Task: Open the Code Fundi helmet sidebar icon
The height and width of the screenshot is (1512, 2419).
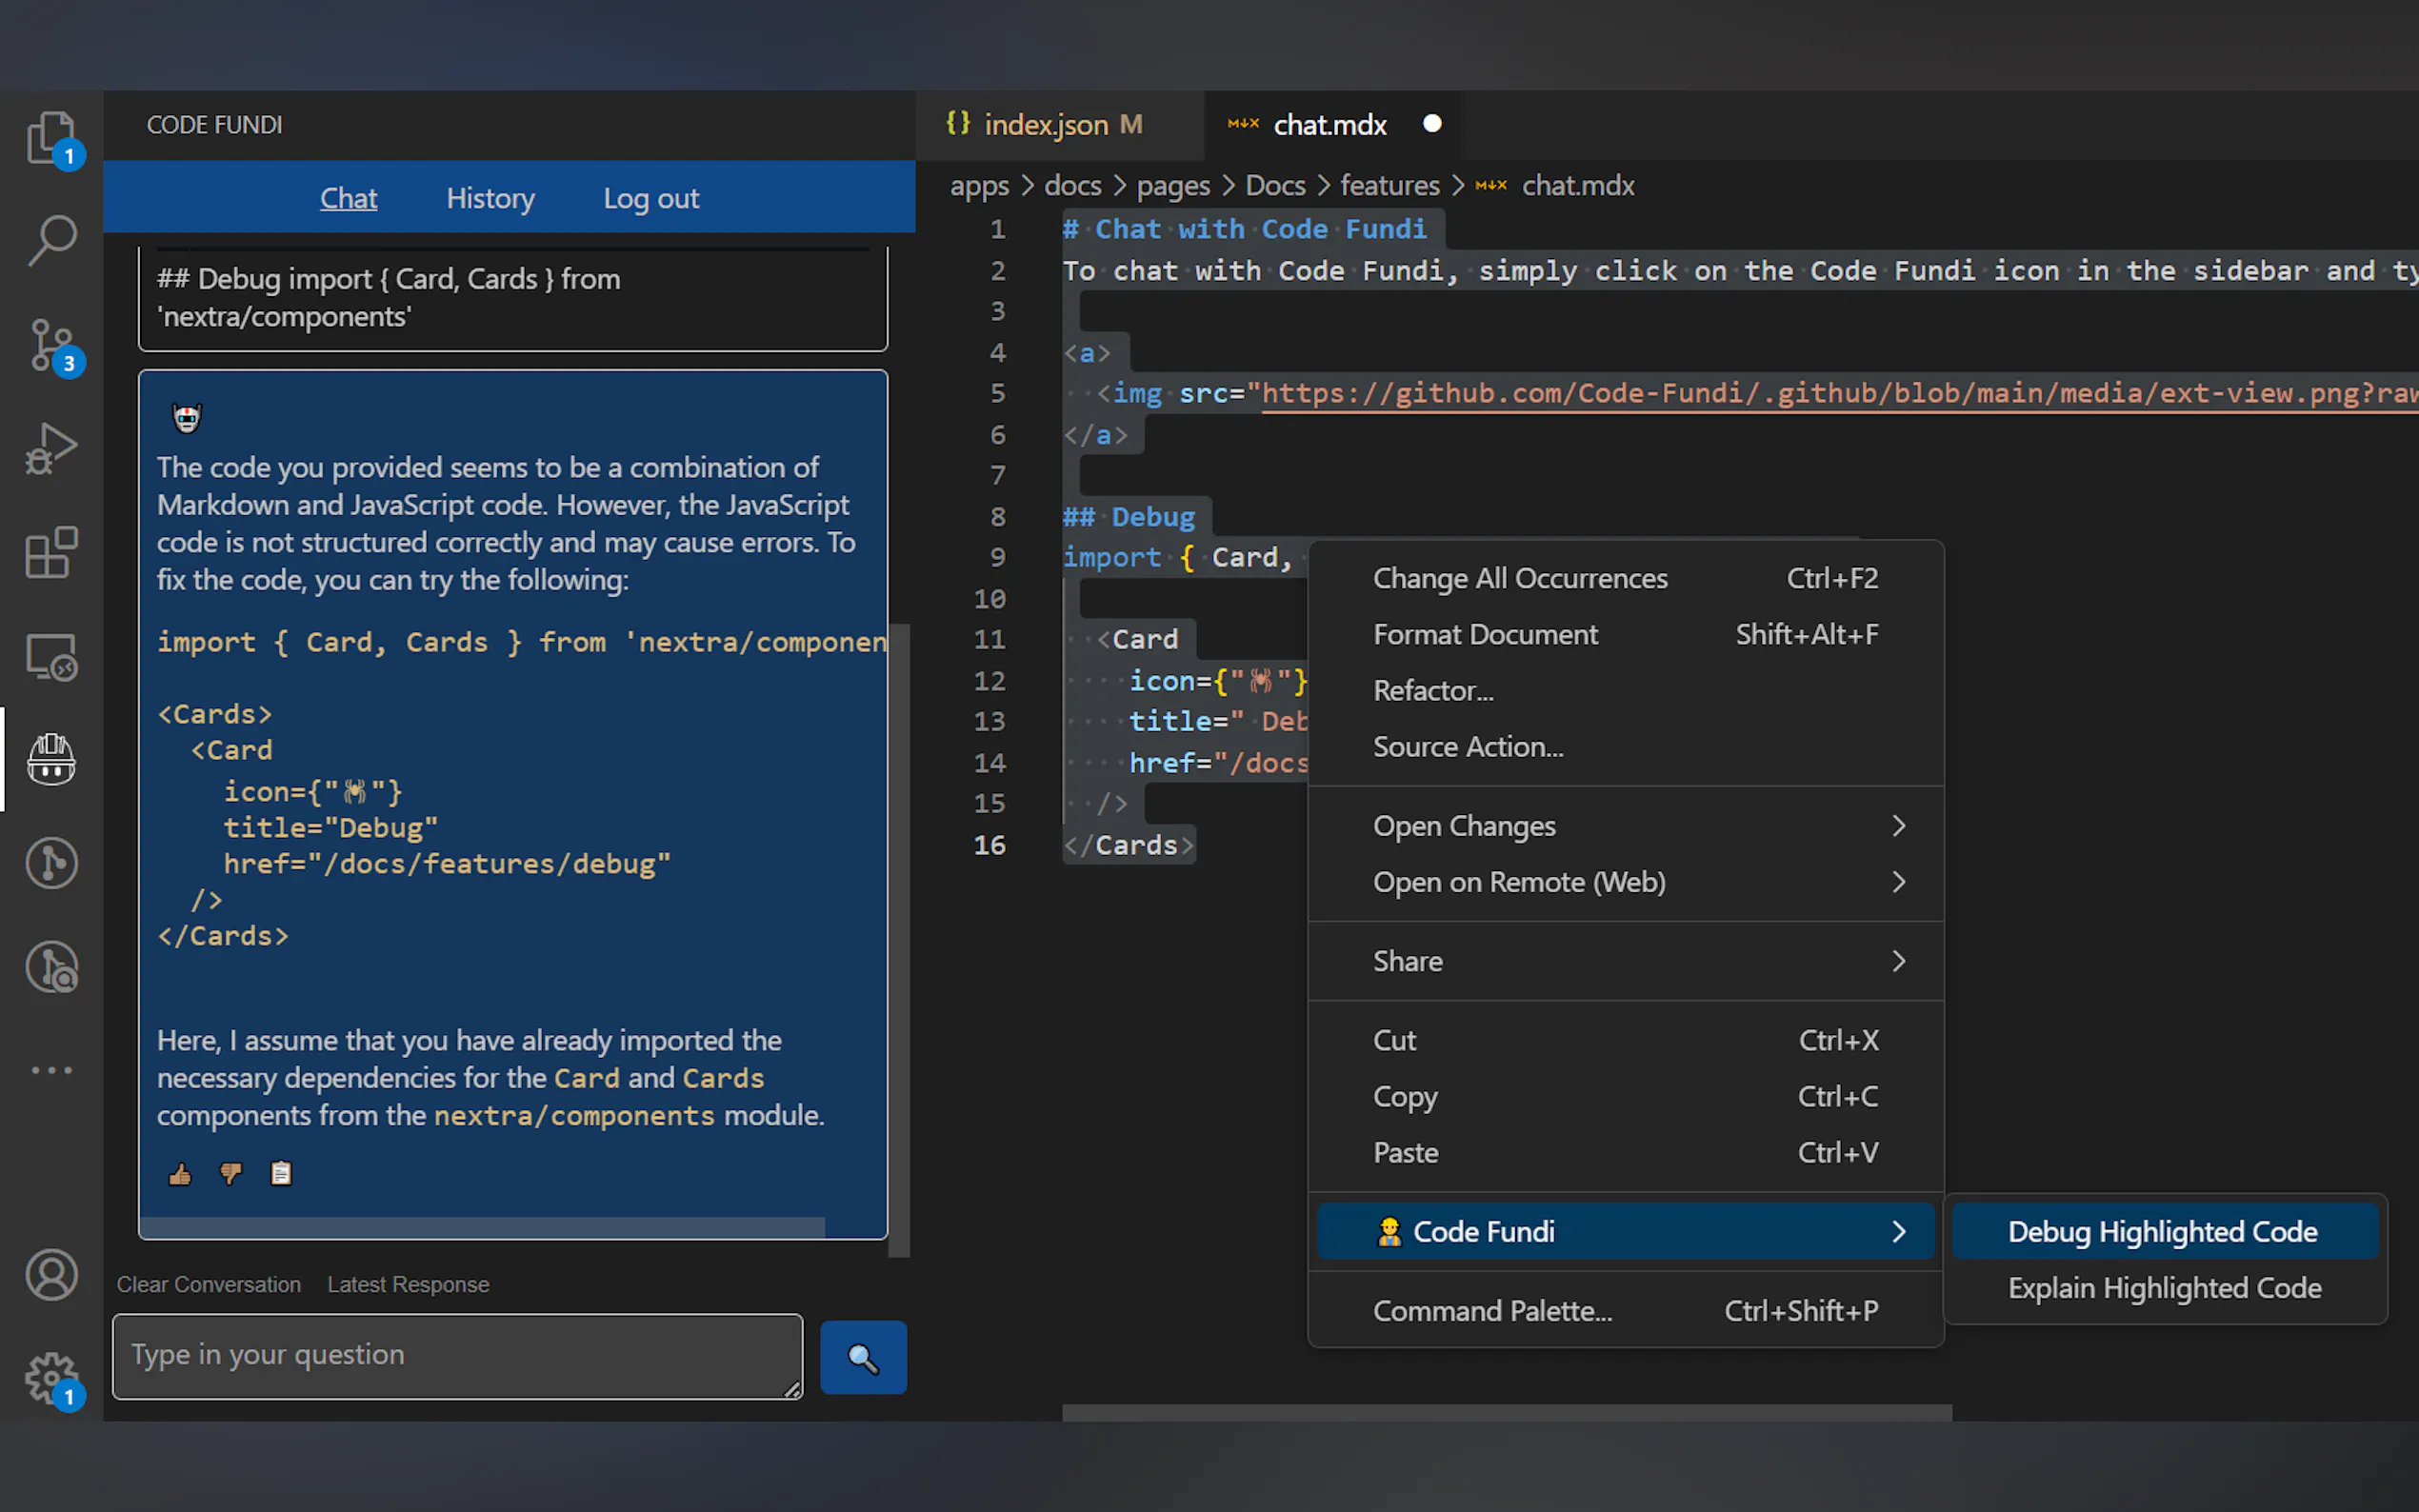Action: point(51,759)
